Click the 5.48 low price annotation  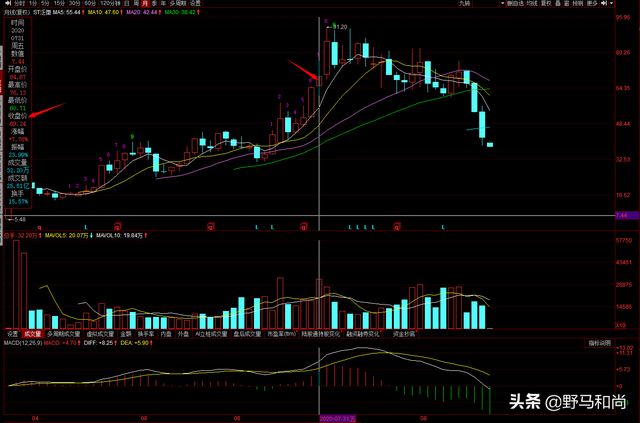pyautogui.click(x=17, y=220)
